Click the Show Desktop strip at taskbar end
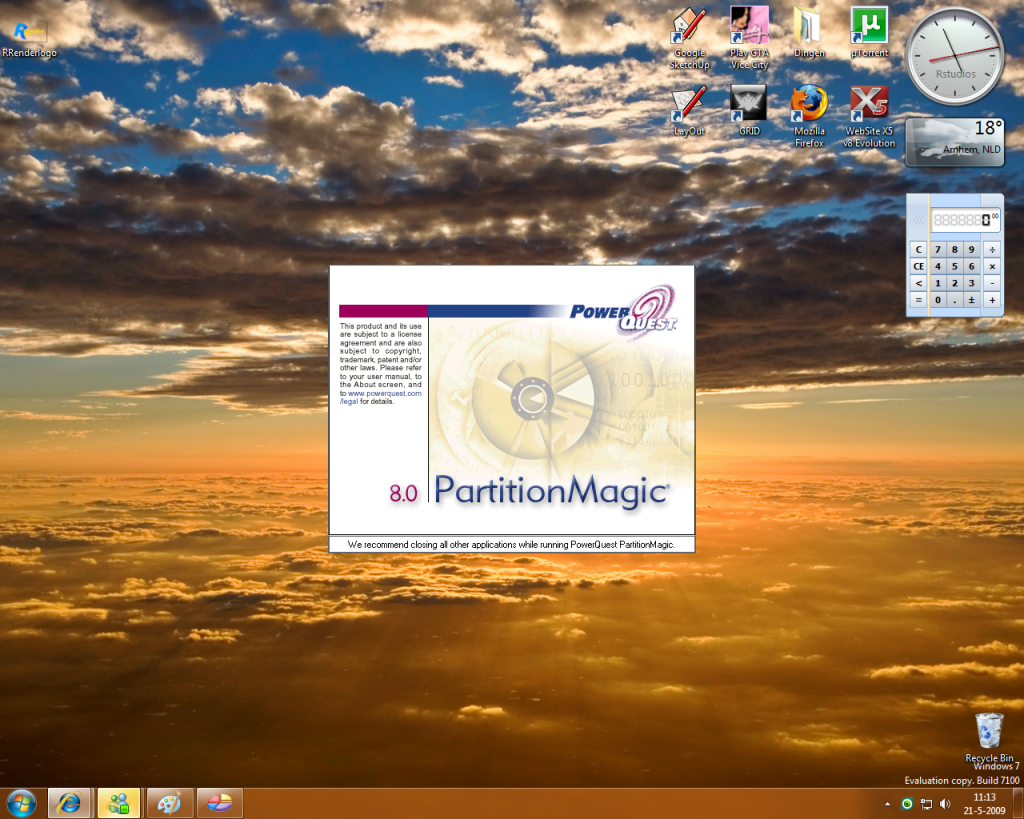This screenshot has height=819, width=1024. 1019,804
